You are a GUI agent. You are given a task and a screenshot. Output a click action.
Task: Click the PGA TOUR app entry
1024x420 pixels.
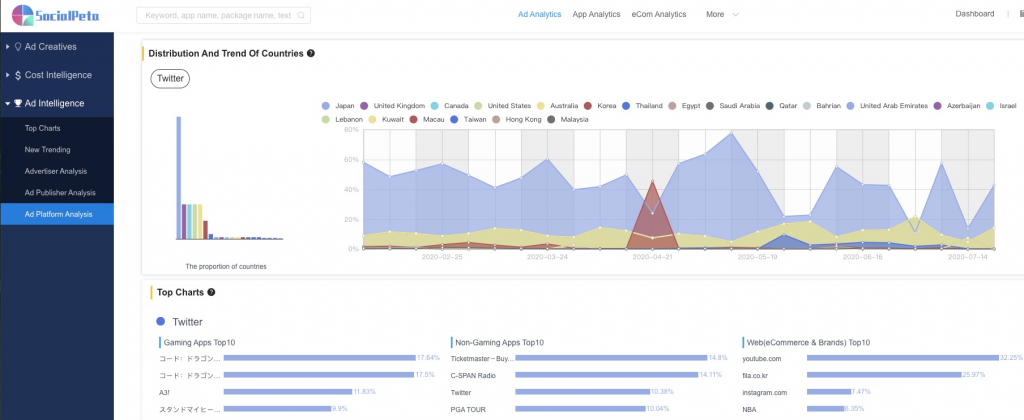(x=470, y=410)
